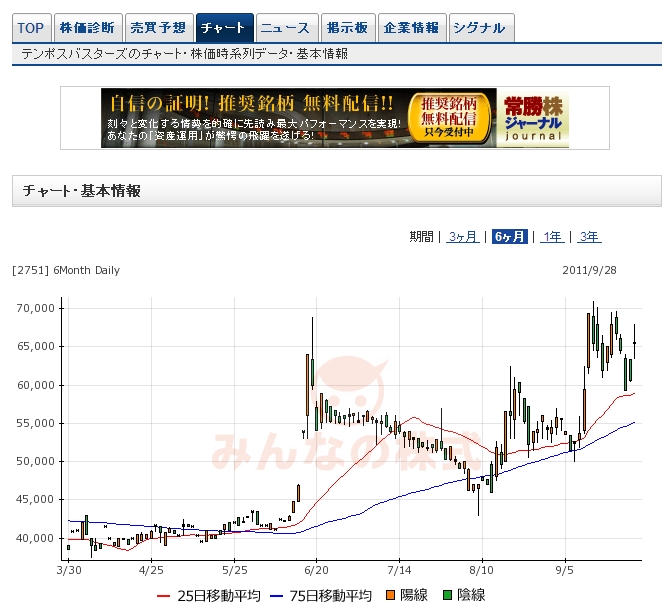Open the 売買予想 tab
The width and height of the screenshot is (668, 614).
click(159, 27)
